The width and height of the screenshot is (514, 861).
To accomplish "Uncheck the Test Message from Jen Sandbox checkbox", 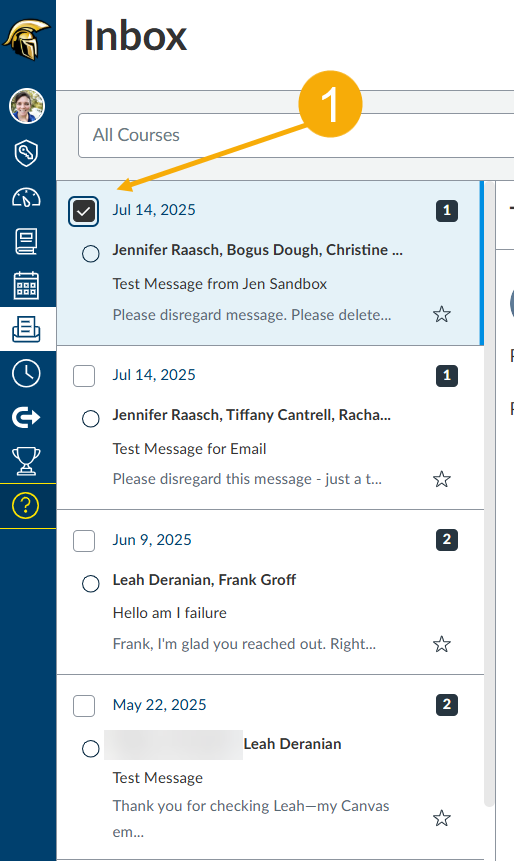I will [x=83, y=211].
